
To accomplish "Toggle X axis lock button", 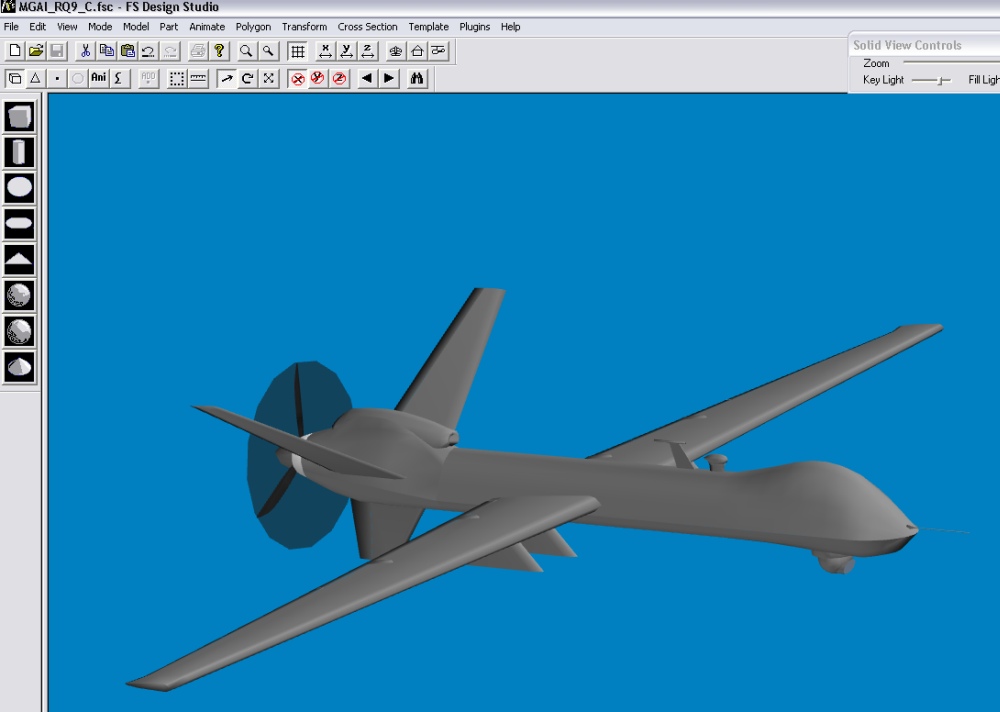I will point(325,51).
